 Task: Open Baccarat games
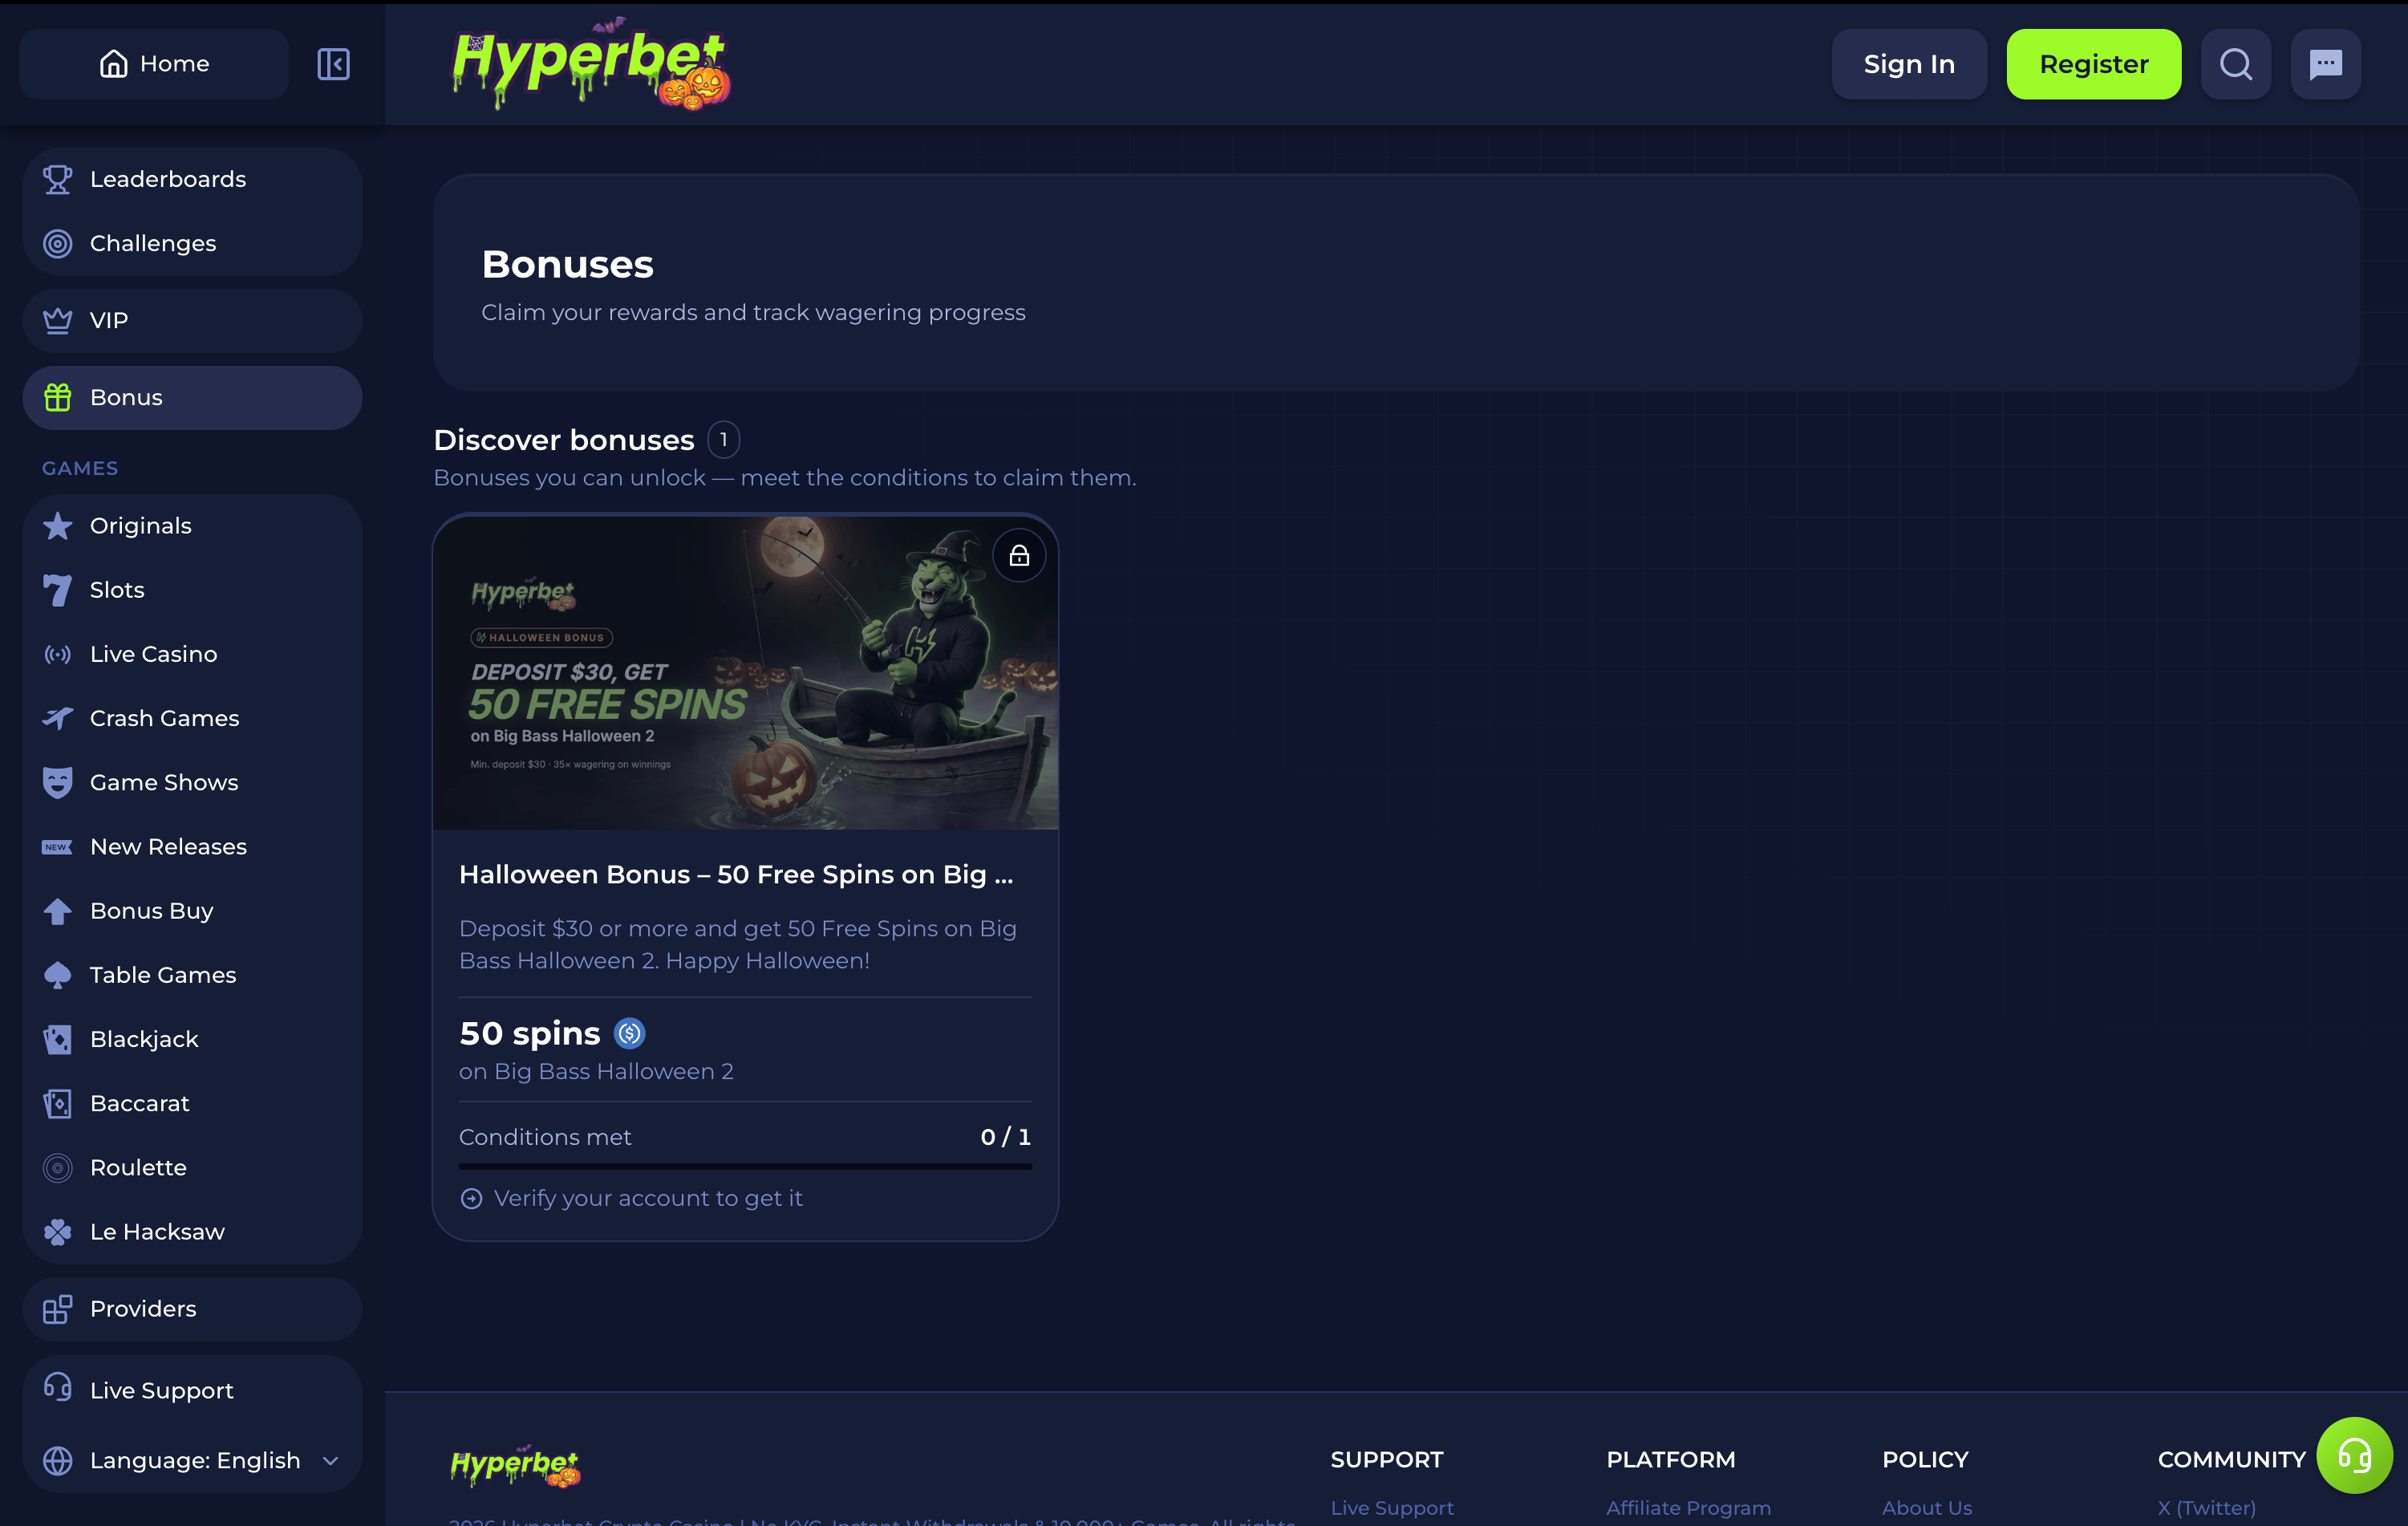click(192, 1104)
